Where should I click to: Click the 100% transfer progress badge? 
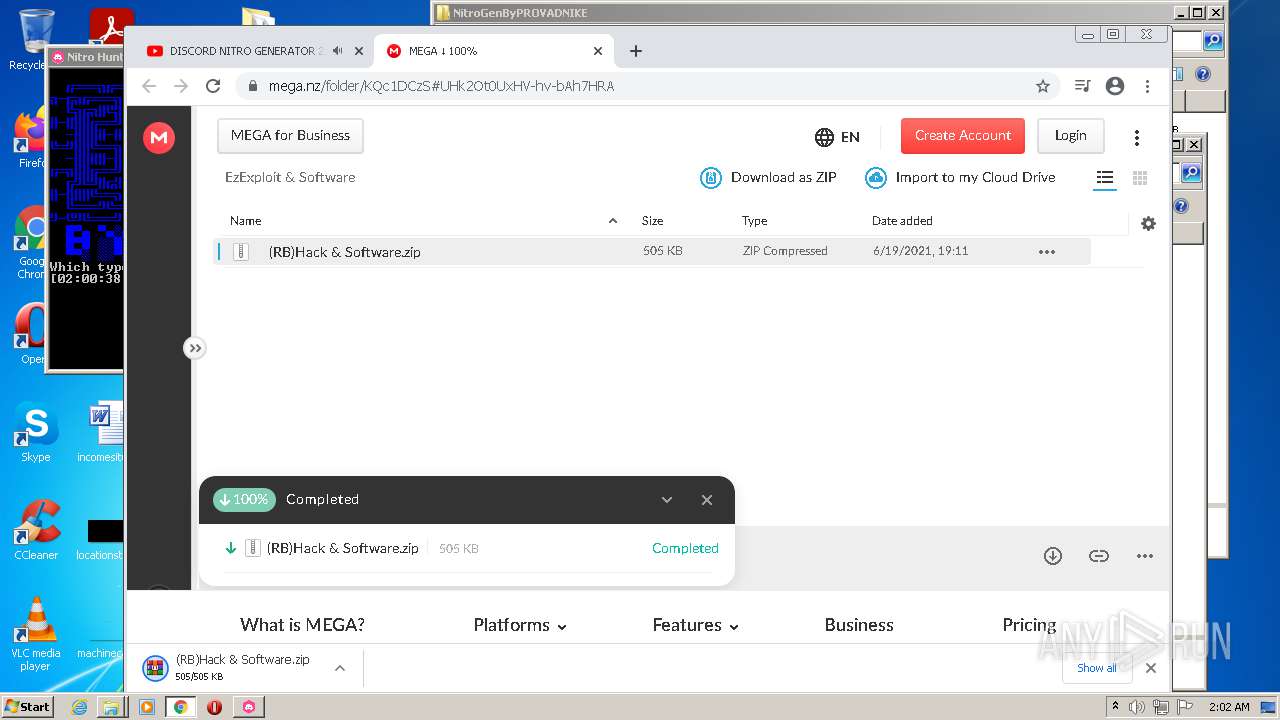coord(244,500)
